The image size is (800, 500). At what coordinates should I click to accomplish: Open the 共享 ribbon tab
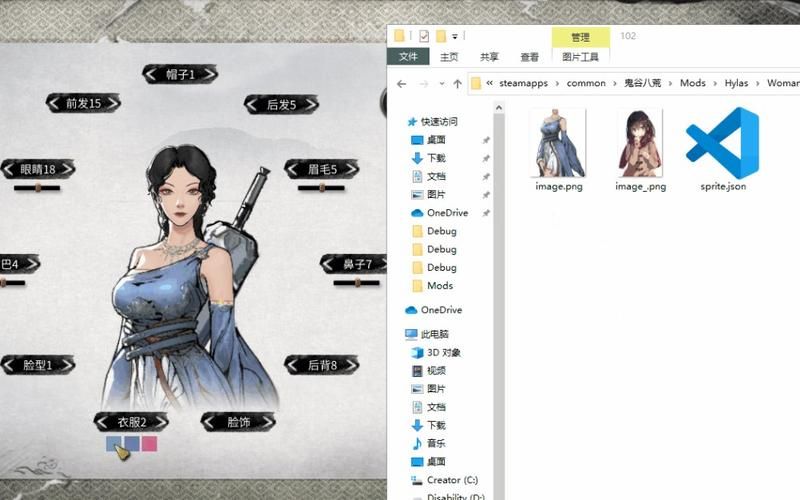pyautogui.click(x=489, y=57)
